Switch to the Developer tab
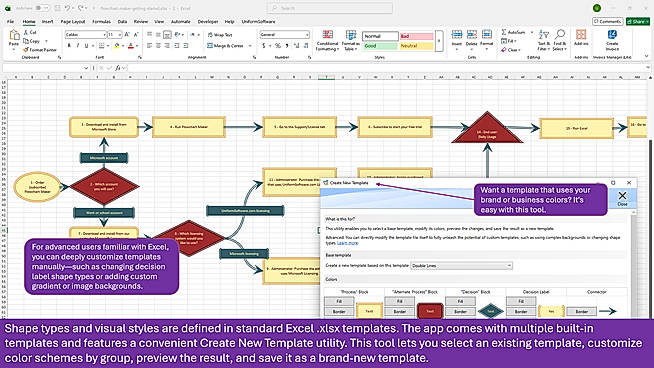The width and height of the screenshot is (654, 368). tap(208, 21)
